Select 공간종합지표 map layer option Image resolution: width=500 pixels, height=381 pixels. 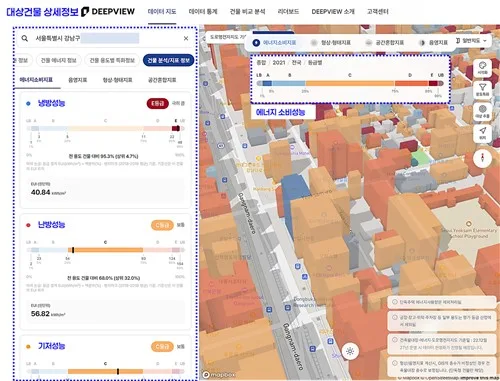click(x=385, y=43)
